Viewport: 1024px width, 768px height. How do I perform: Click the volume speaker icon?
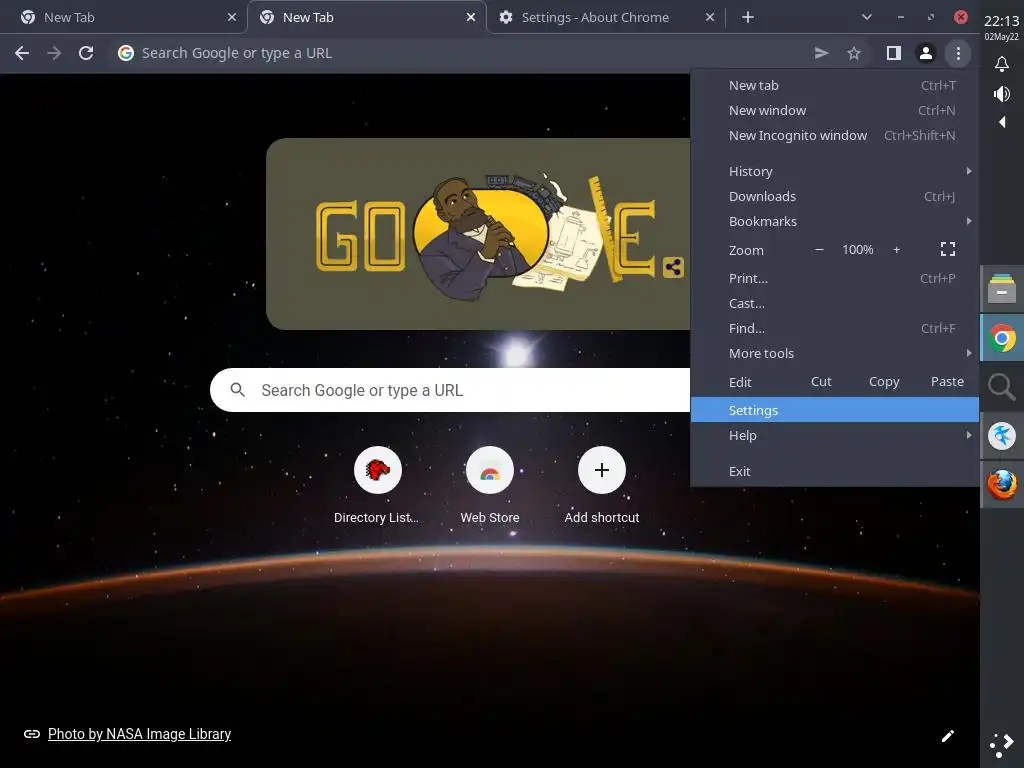click(1001, 94)
